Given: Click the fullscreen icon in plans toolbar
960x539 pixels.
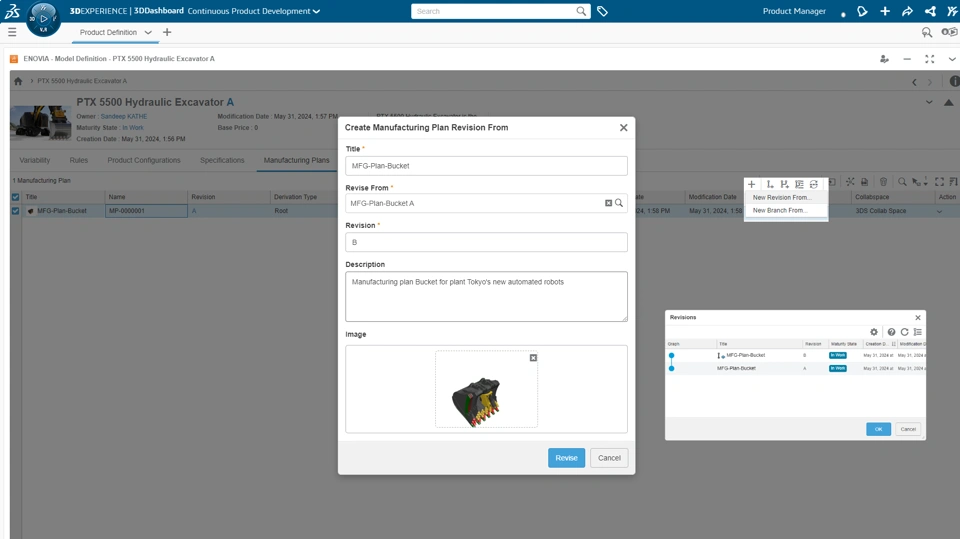Looking at the screenshot, I should click(x=939, y=182).
